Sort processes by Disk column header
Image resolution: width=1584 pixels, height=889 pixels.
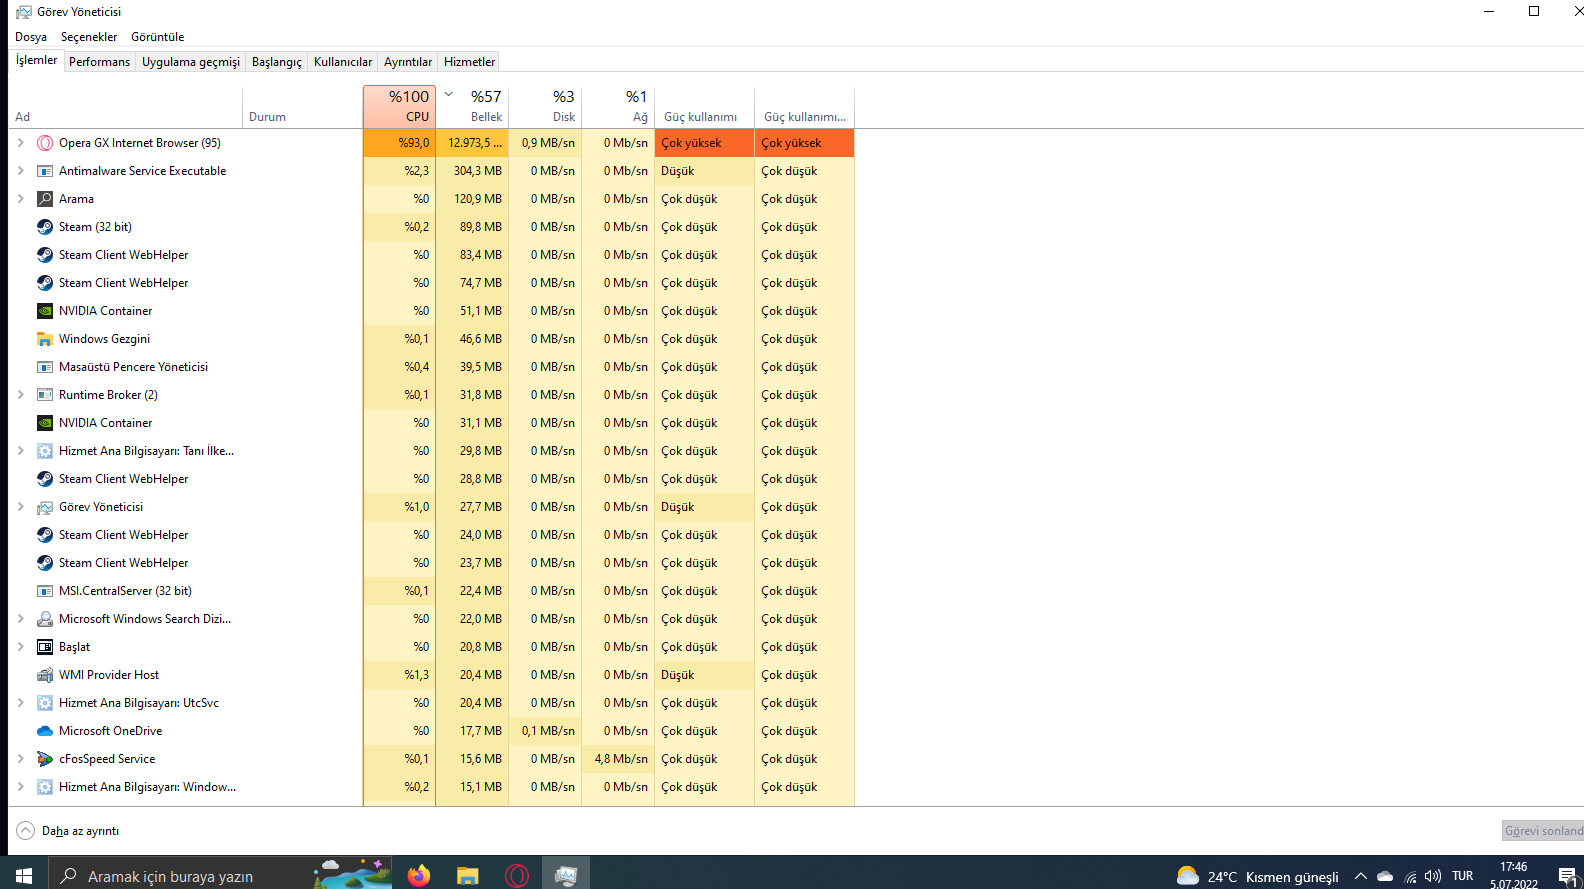pyautogui.click(x=545, y=107)
